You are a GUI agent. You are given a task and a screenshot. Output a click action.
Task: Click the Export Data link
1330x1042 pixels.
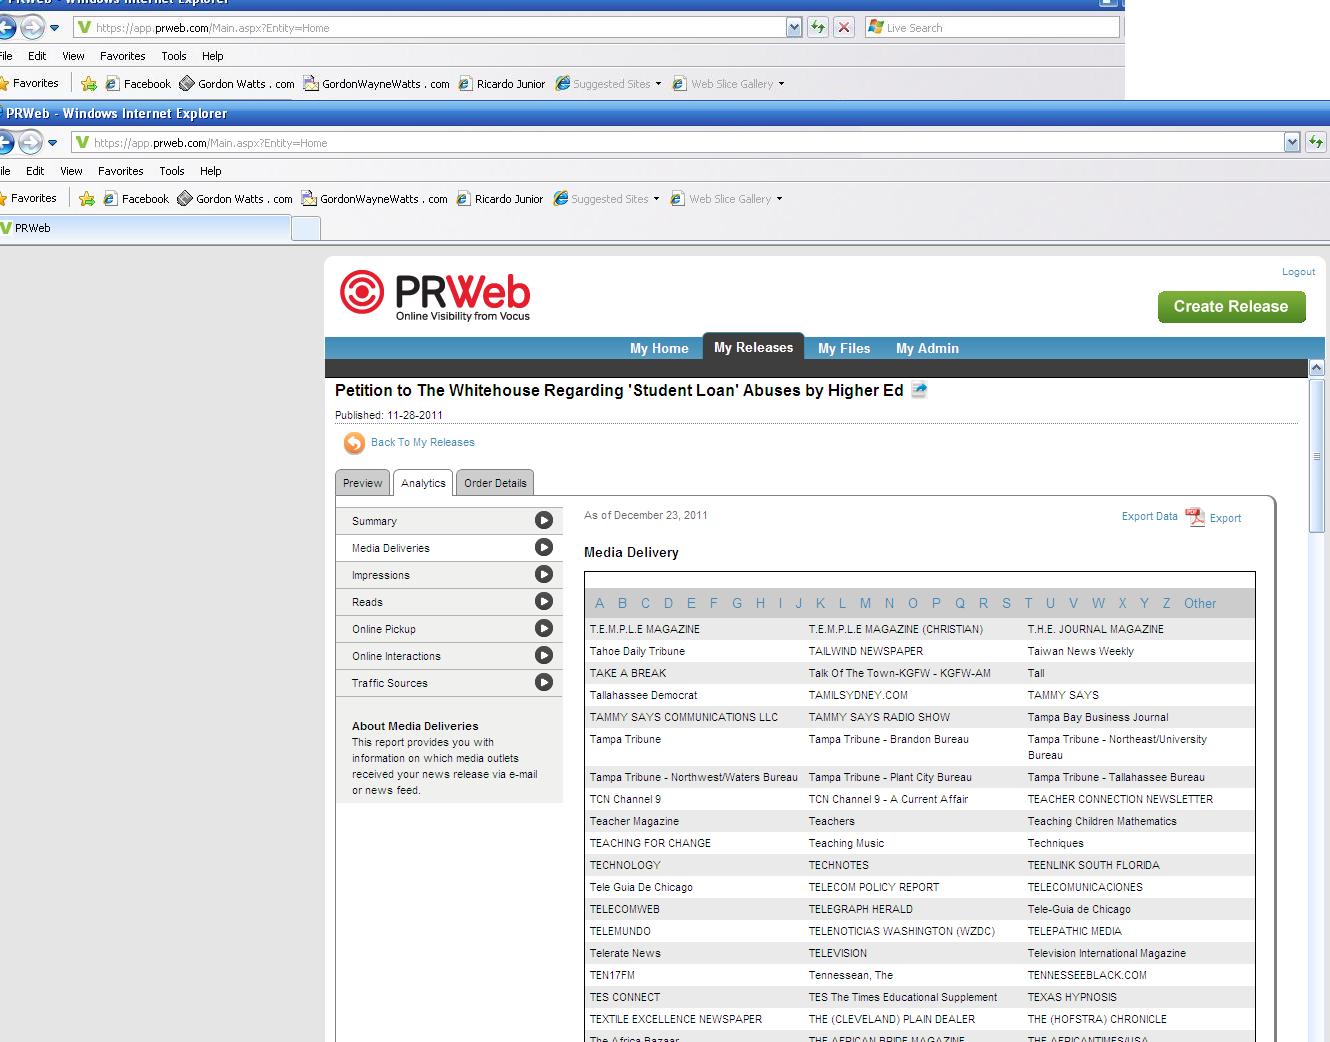pos(1149,517)
